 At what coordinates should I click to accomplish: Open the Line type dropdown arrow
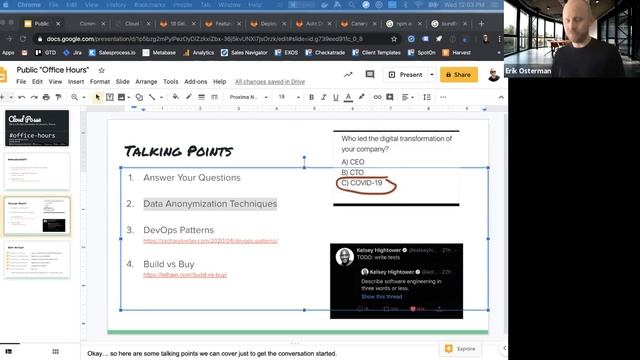[x=161, y=97]
